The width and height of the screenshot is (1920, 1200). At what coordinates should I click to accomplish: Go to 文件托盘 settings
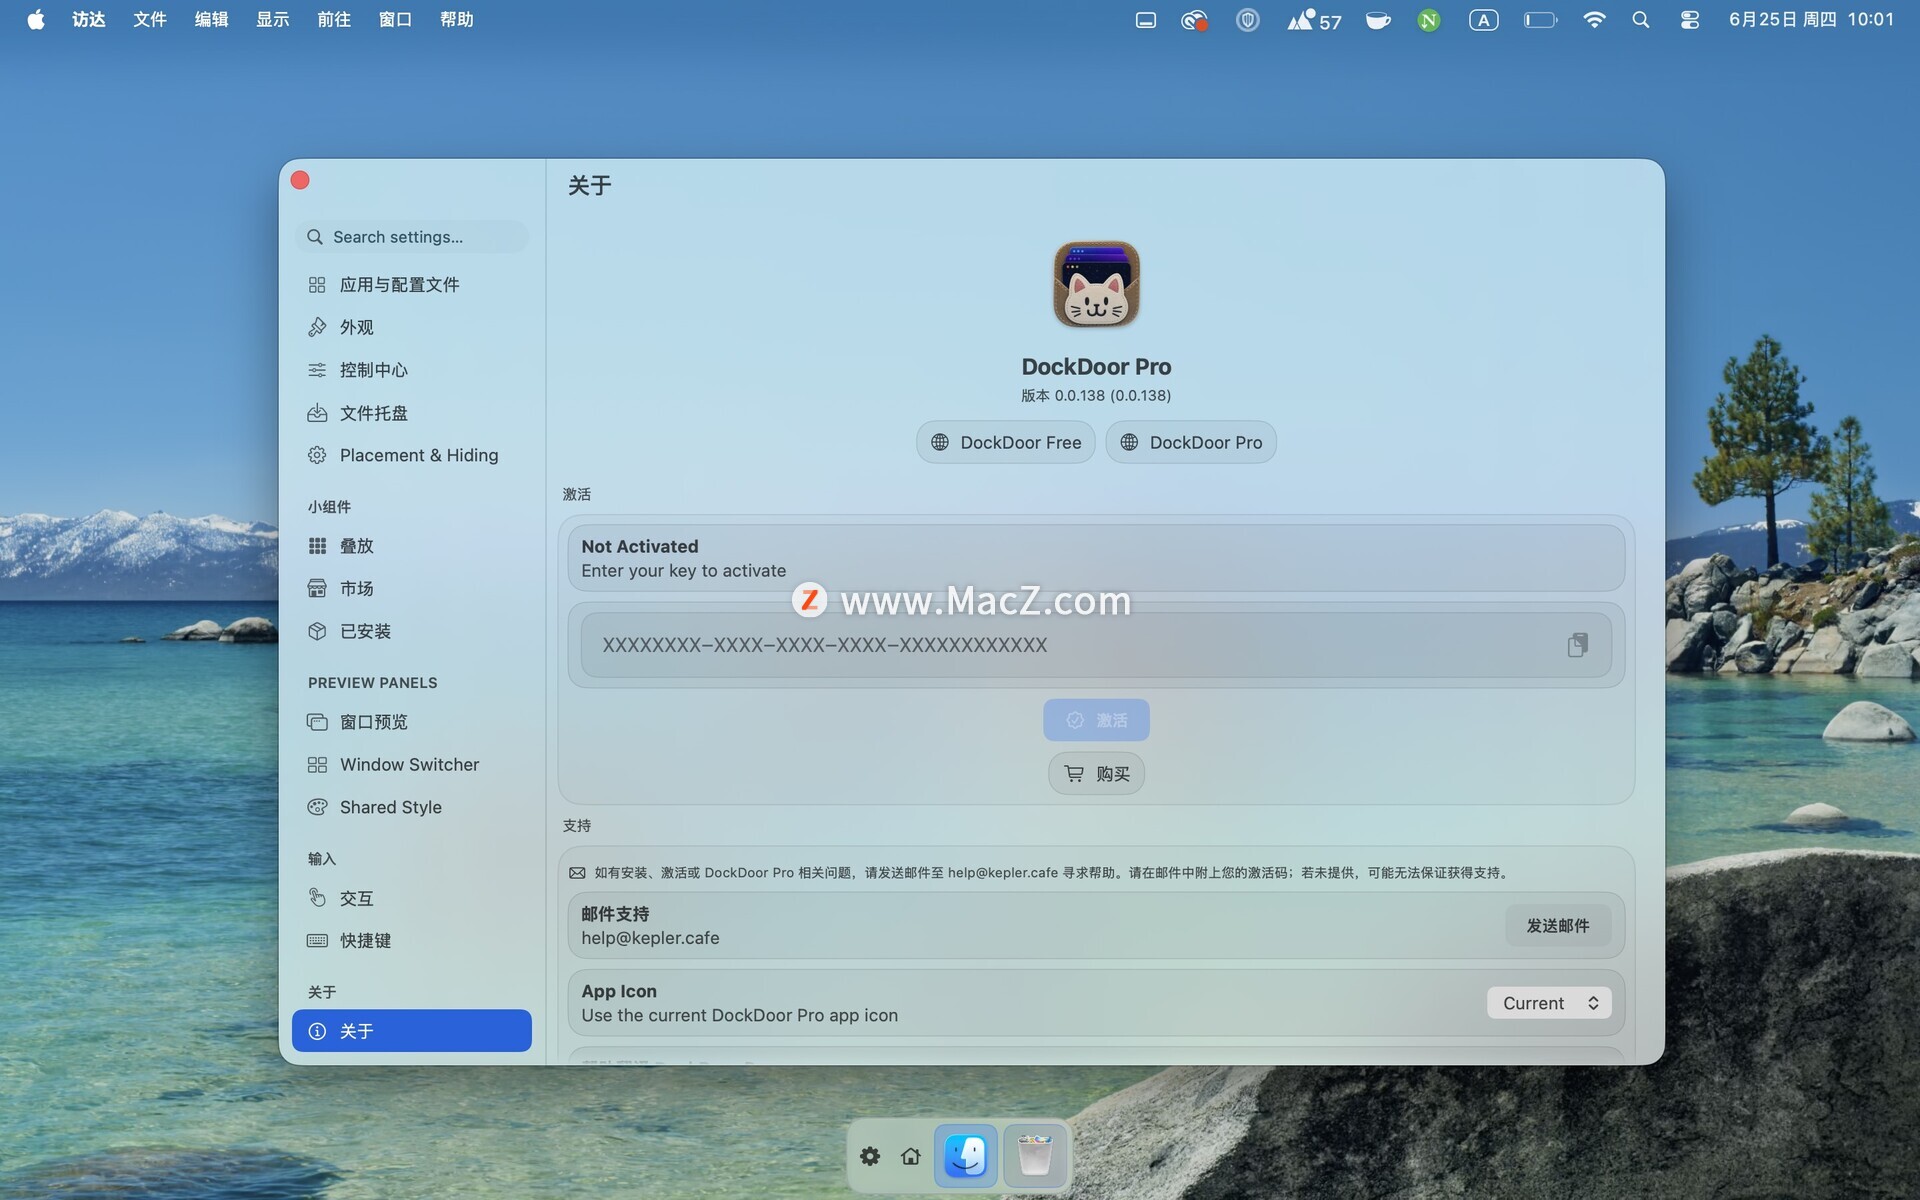pos(411,413)
